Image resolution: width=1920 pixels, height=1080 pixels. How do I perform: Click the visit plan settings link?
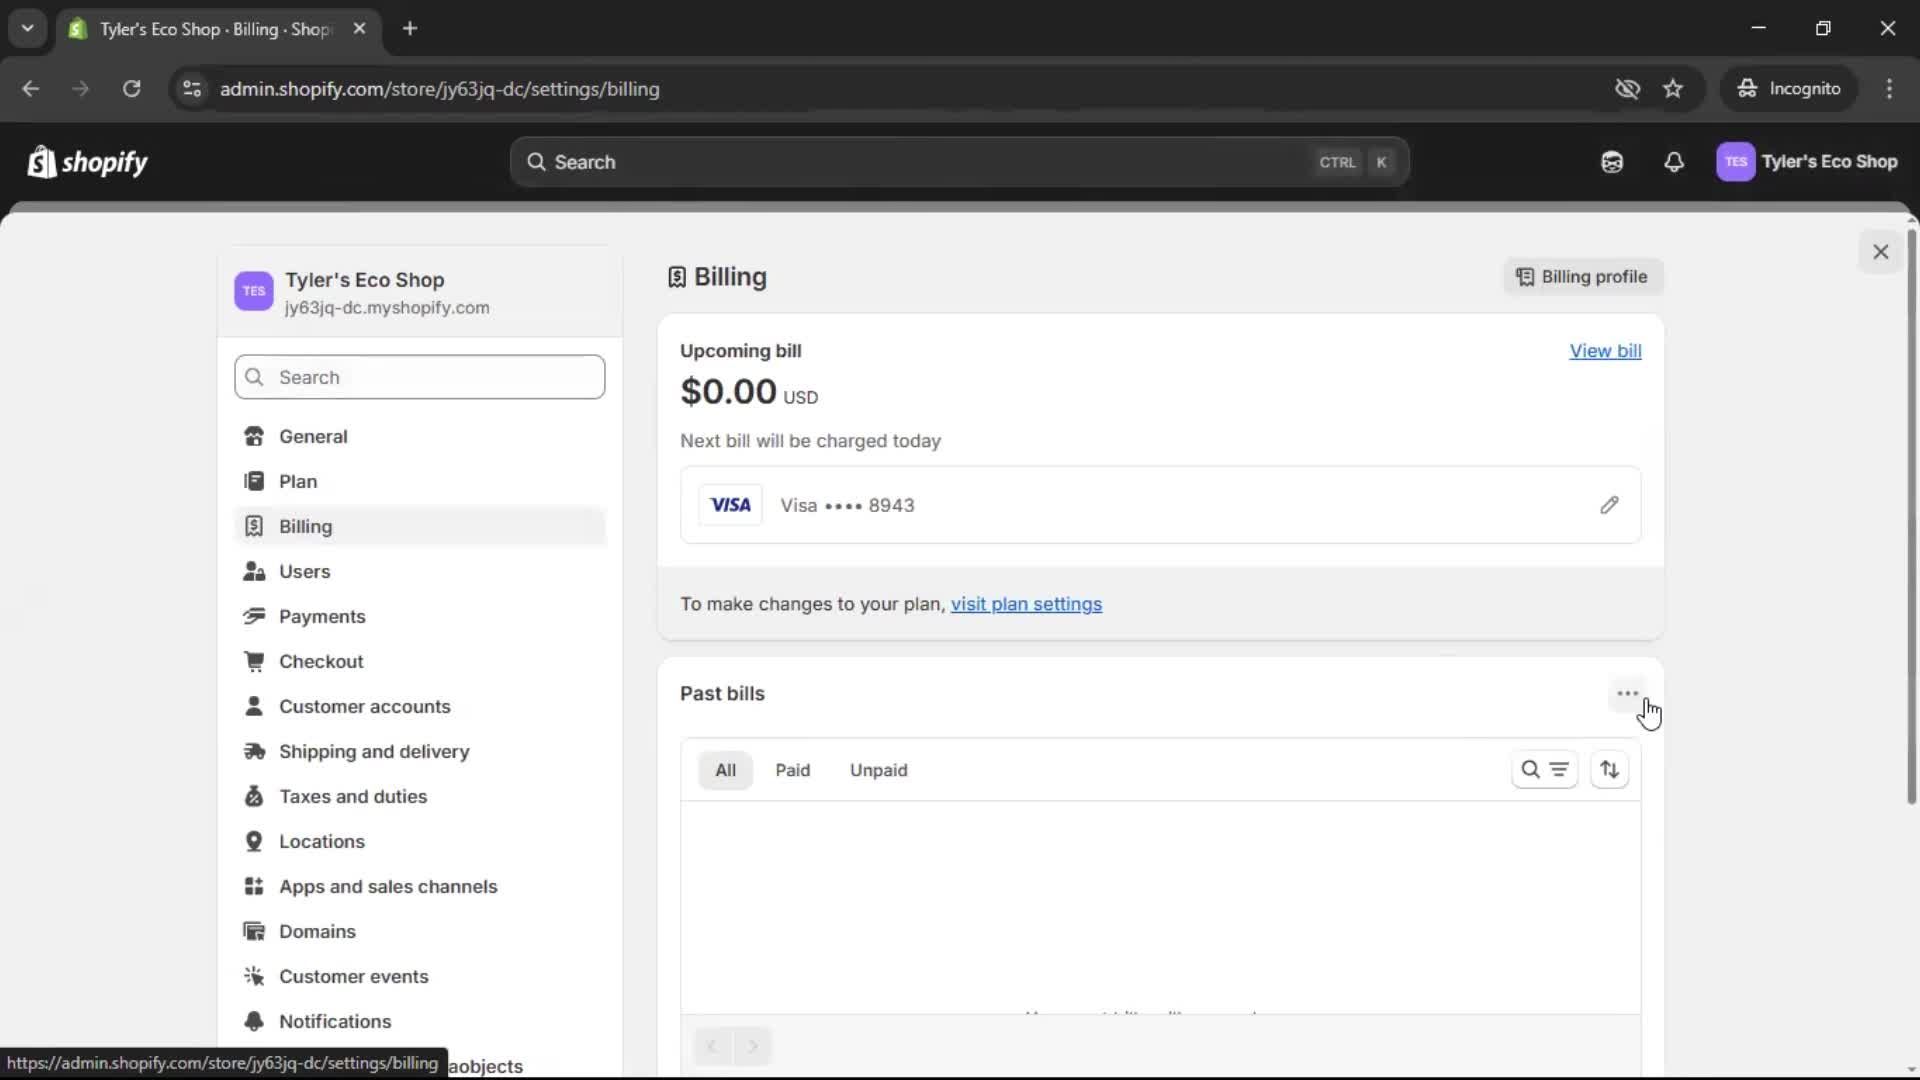(1027, 604)
